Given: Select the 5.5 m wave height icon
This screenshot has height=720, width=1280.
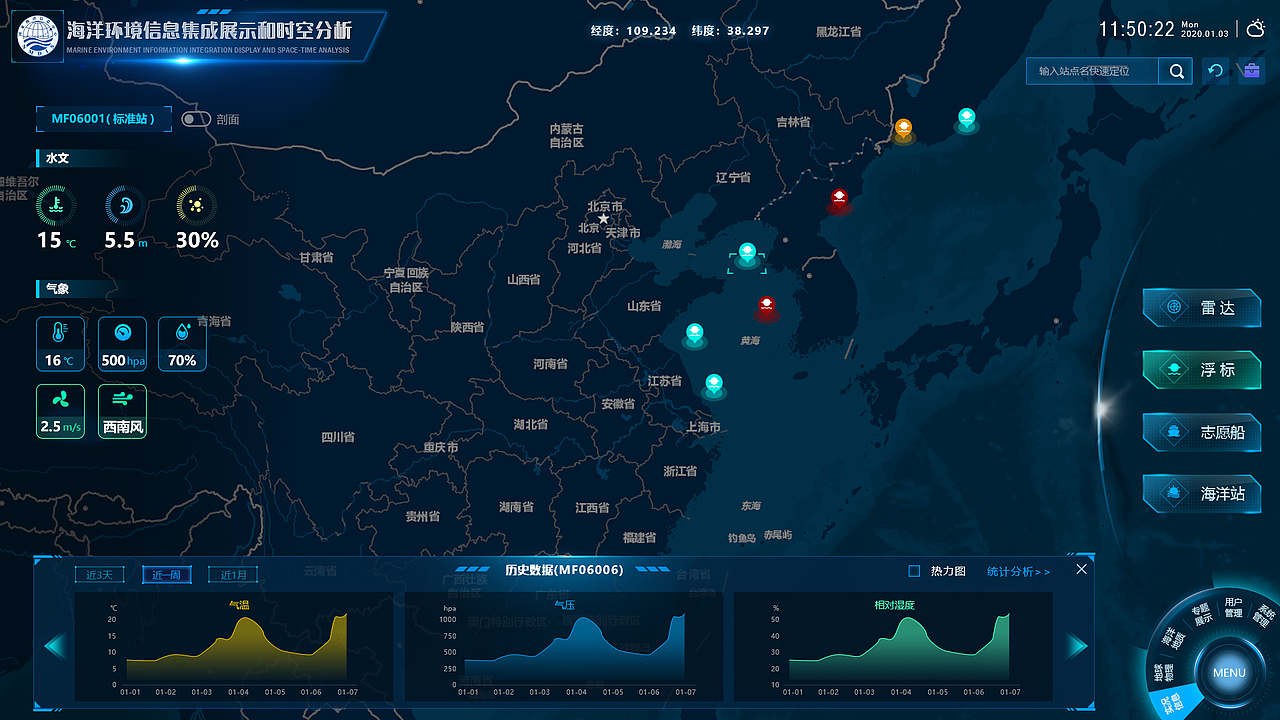Looking at the screenshot, I should click(125, 205).
